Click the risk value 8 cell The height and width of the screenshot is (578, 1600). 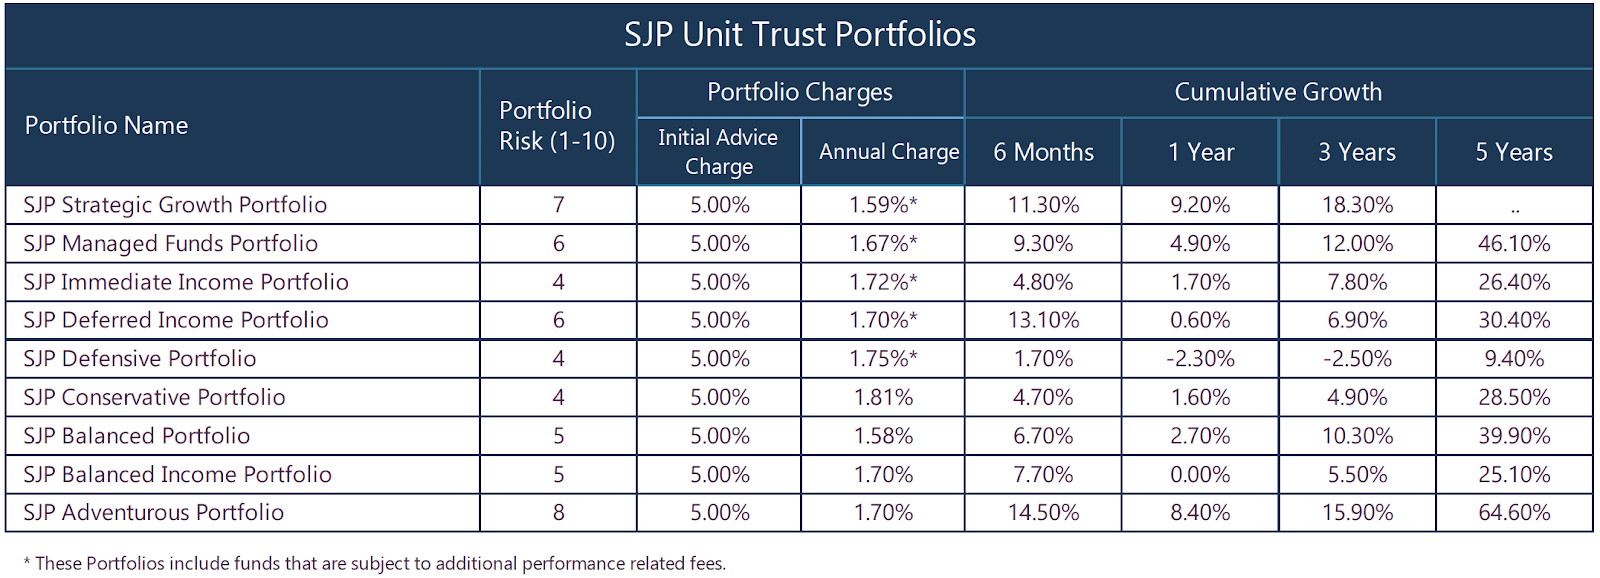pos(558,513)
